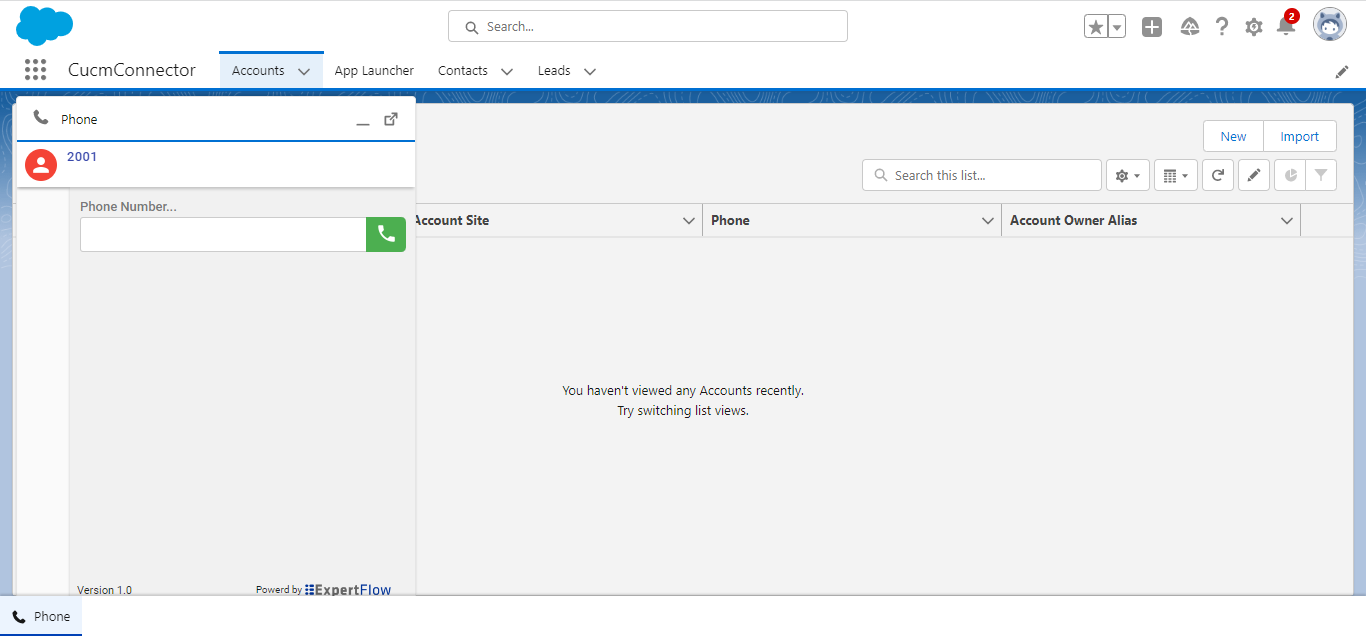Create a new item using the plus icon
Screen dimensions: 1366x636
pyautogui.click(x=1152, y=26)
